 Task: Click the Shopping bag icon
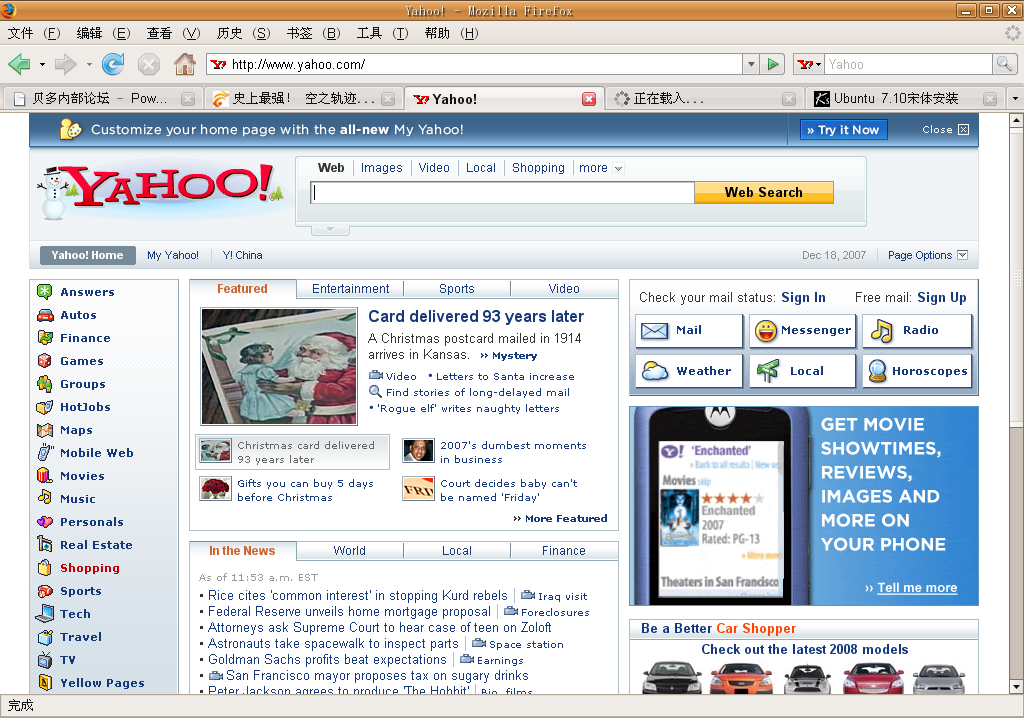[44, 568]
